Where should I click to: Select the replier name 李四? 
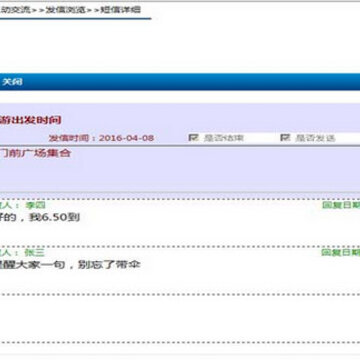point(35,205)
